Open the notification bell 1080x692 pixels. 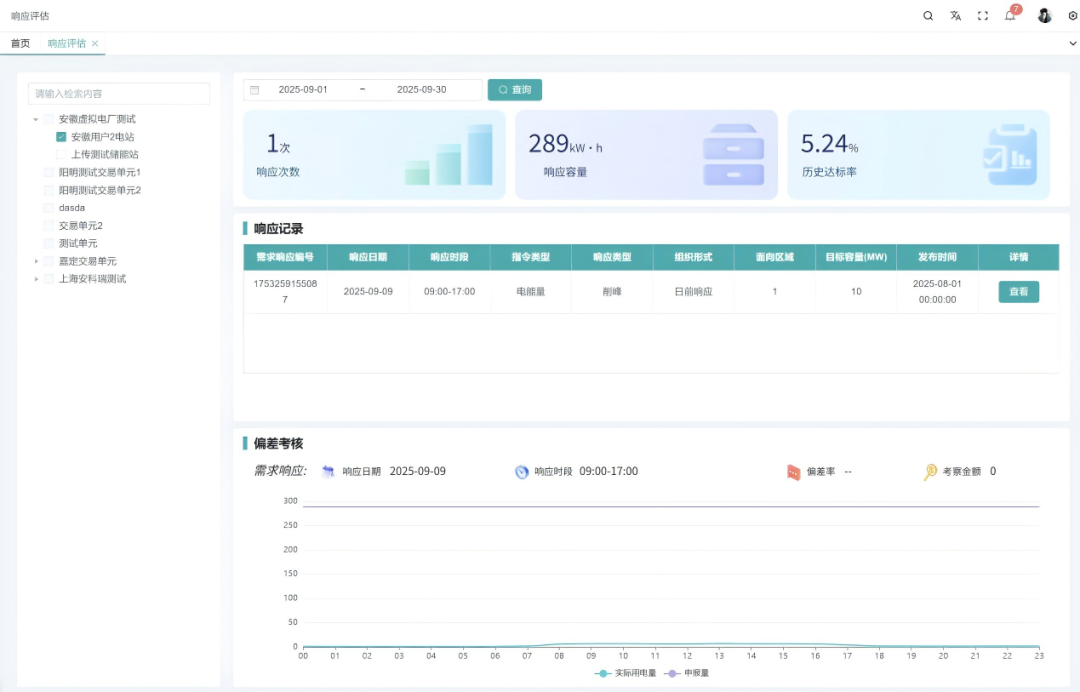[x=1010, y=16]
